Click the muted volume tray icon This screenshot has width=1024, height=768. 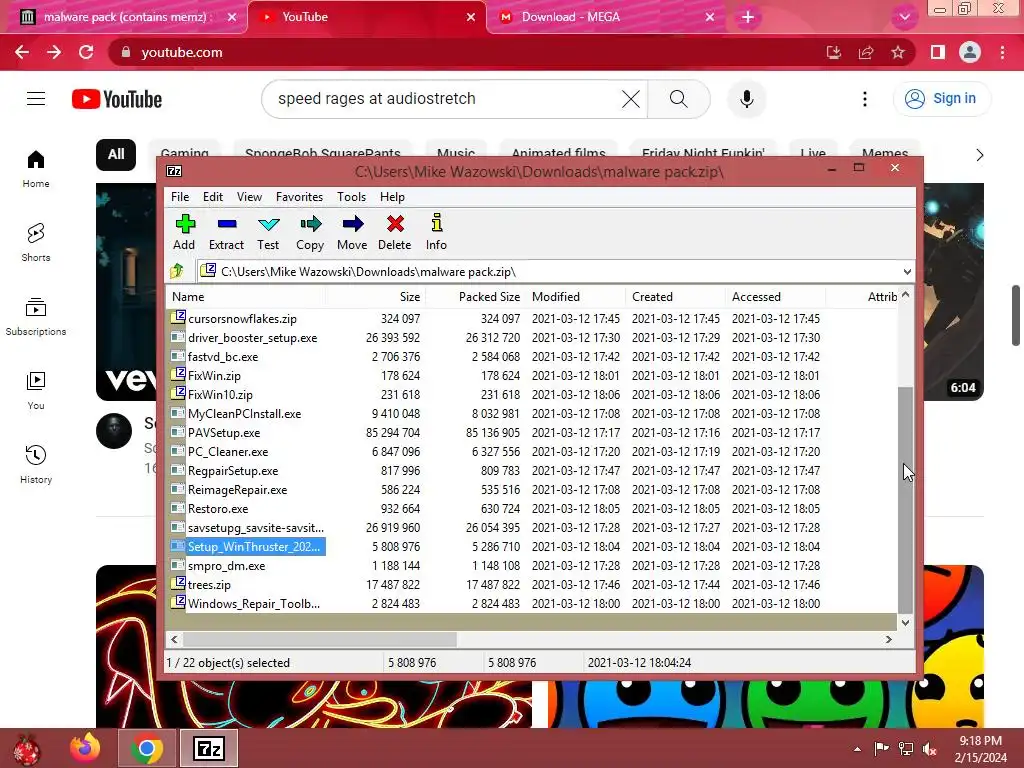coord(929,749)
